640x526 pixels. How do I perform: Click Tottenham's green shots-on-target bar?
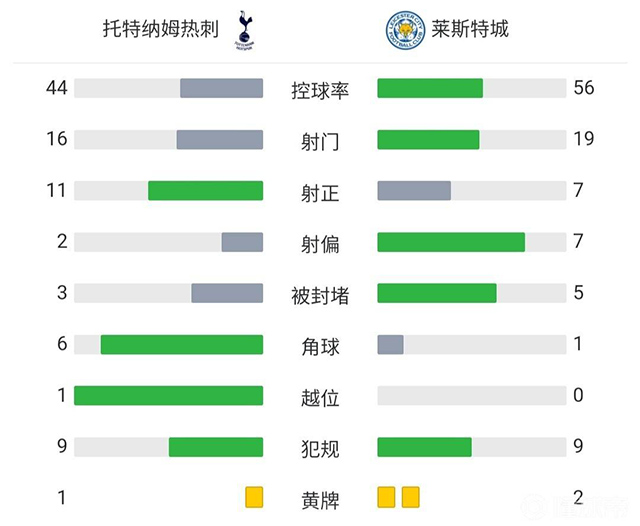pos(205,190)
